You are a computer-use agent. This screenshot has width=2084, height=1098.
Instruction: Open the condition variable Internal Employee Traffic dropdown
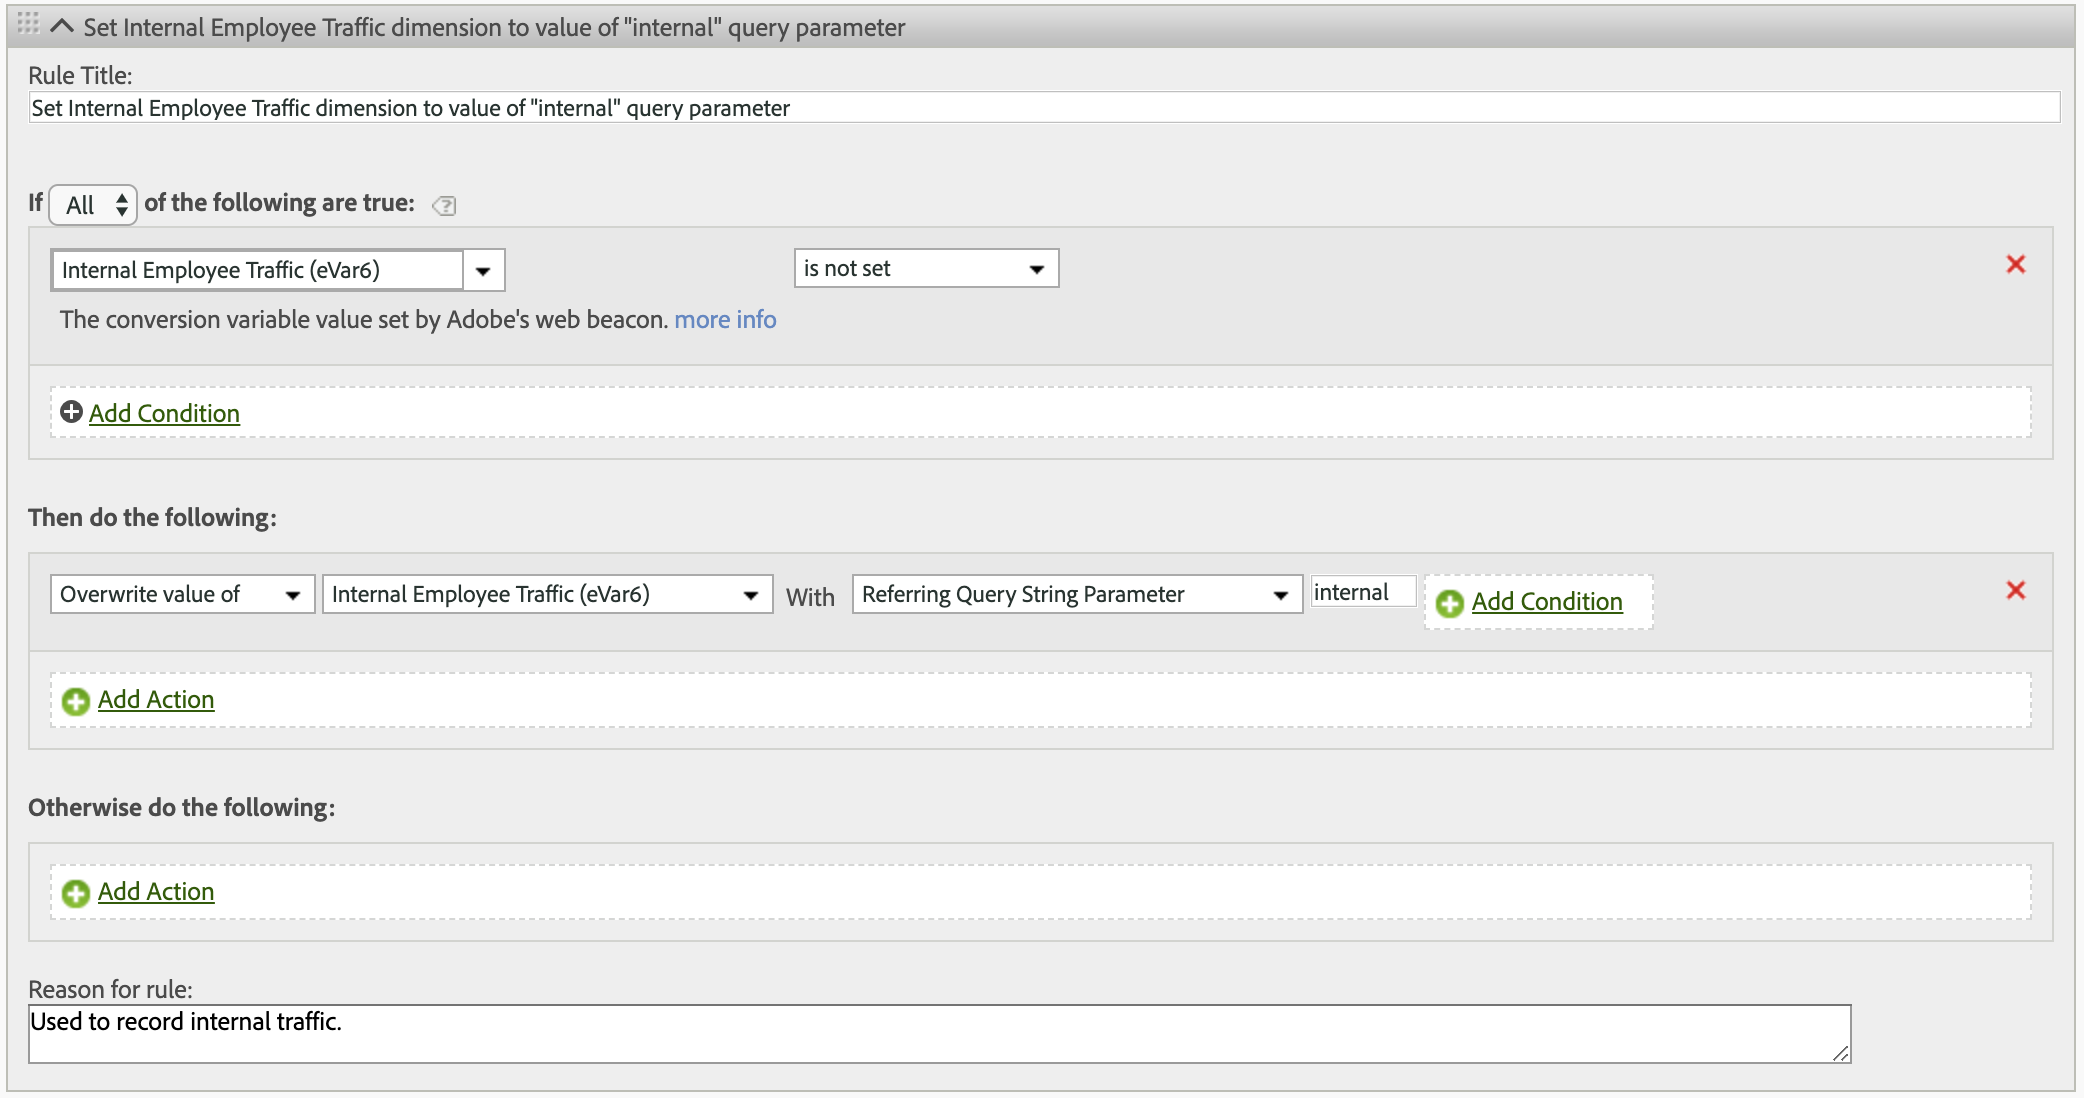(278, 270)
